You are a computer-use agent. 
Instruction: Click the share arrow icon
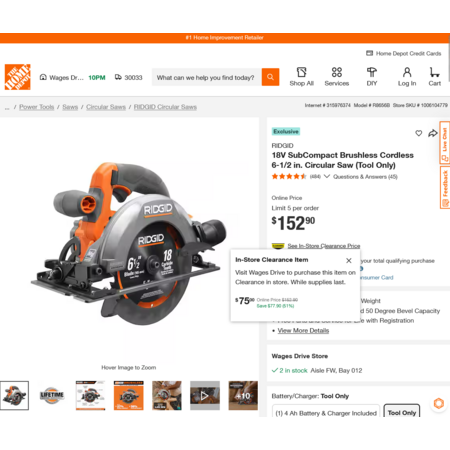tap(433, 133)
